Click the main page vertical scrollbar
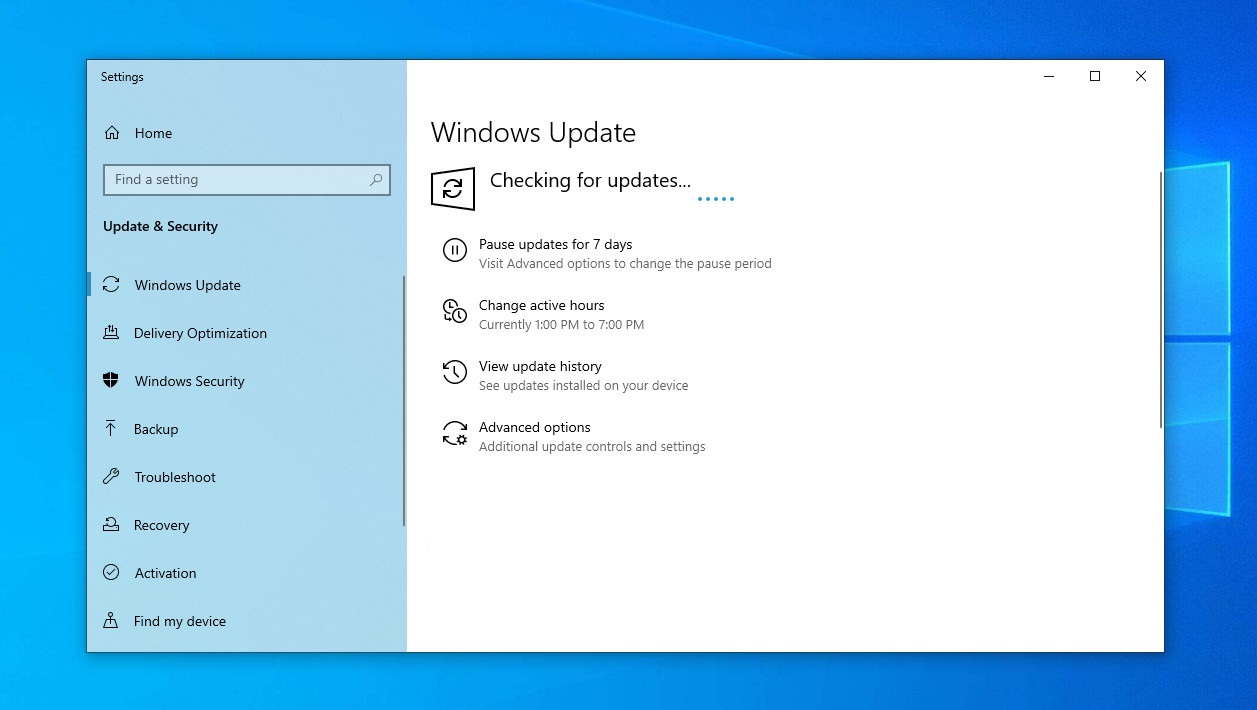1257x710 pixels. coord(1160,300)
